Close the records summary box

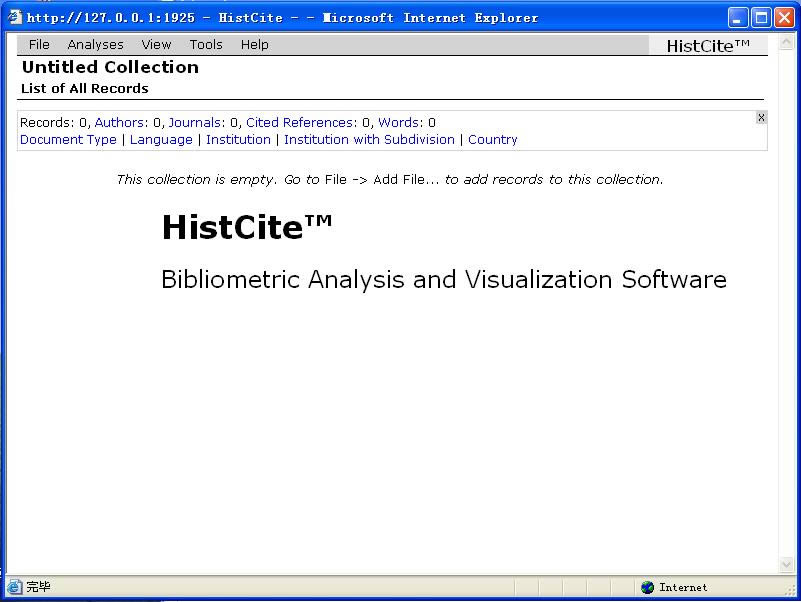tap(761, 118)
